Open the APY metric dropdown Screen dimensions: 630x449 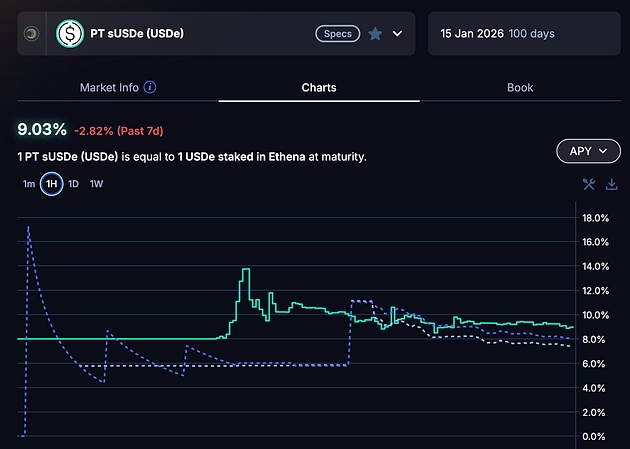588,152
